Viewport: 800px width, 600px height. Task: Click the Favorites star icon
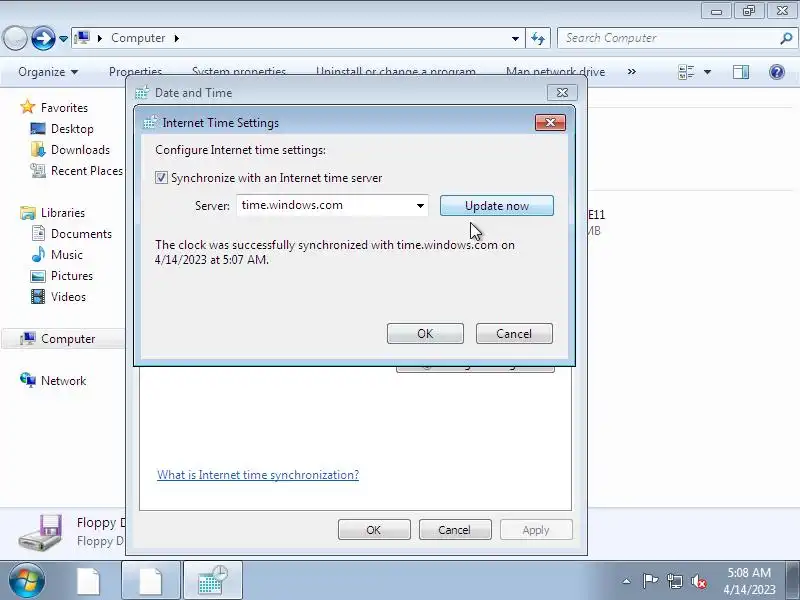coord(28,107)
